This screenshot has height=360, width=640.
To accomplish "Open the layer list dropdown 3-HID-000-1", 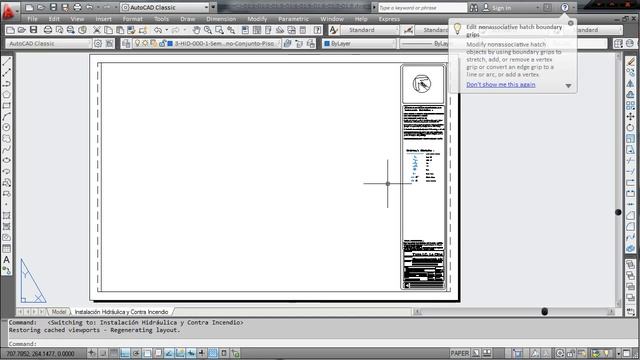I will pos(206,43).
